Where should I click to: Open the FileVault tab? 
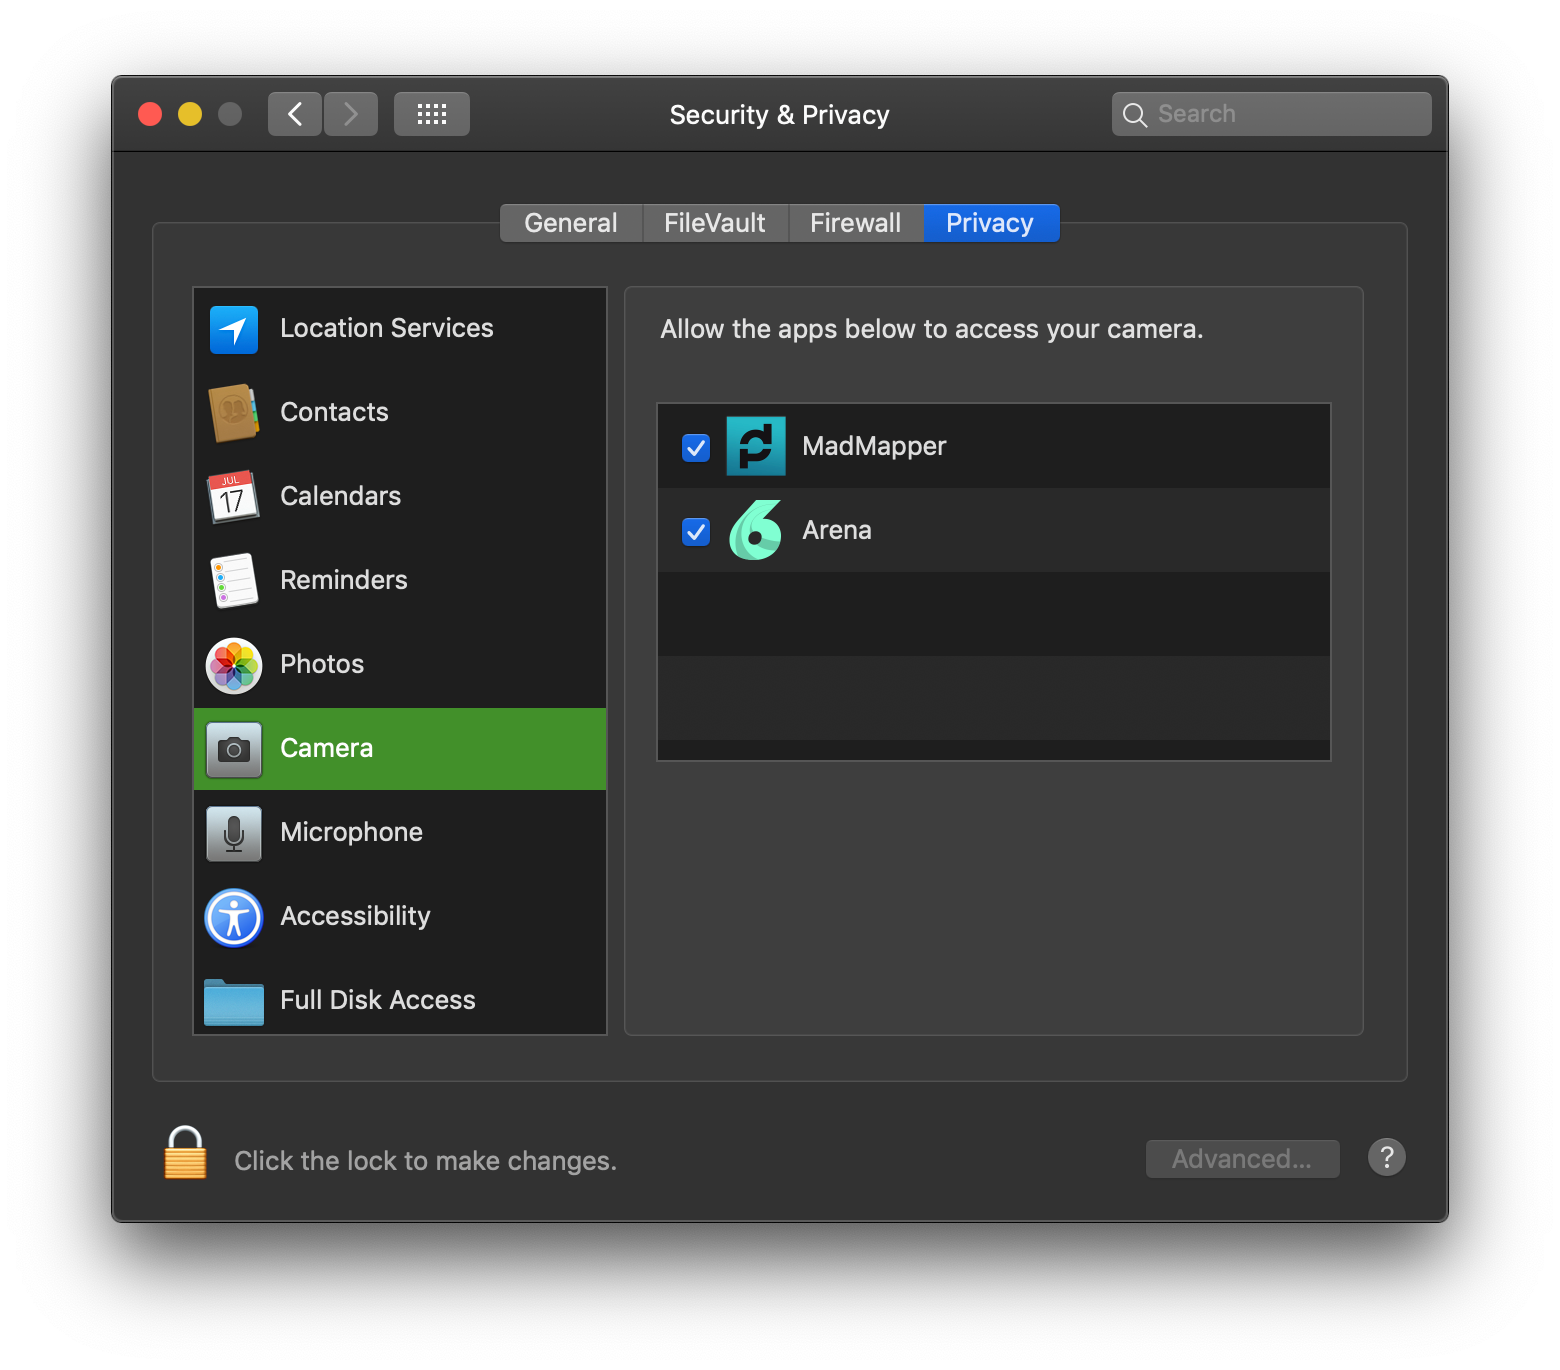click(715, 223)
